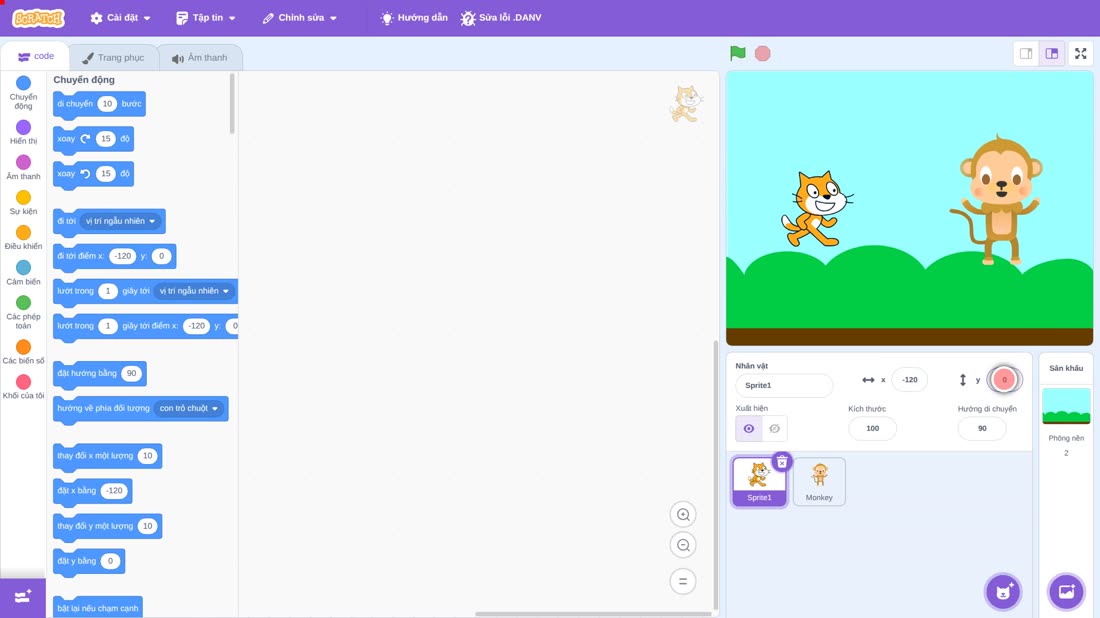This screenshot has width=1100, height=618.
Task: Click the Kích thước size field
Action: tap(872, 429)
